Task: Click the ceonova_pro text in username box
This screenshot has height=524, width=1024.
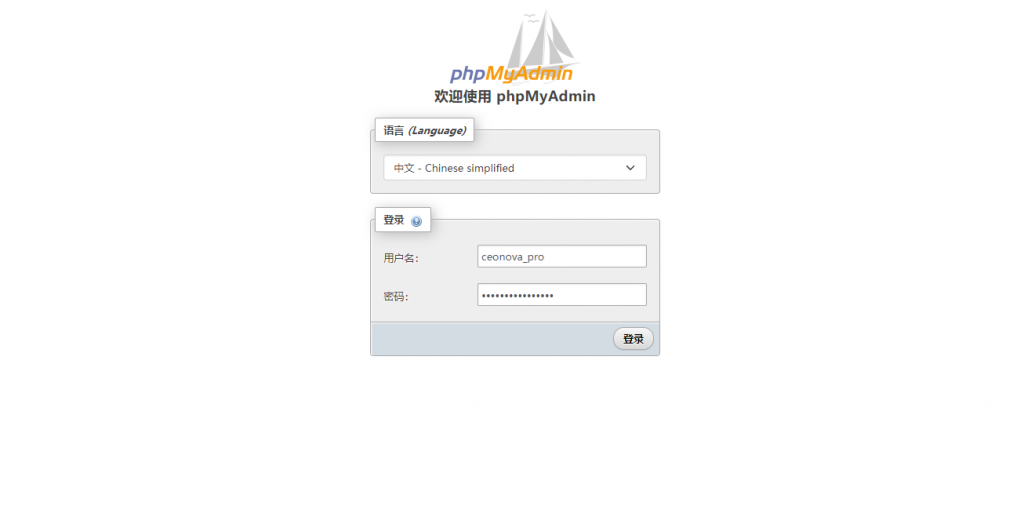Action: (x=513, y=257)
